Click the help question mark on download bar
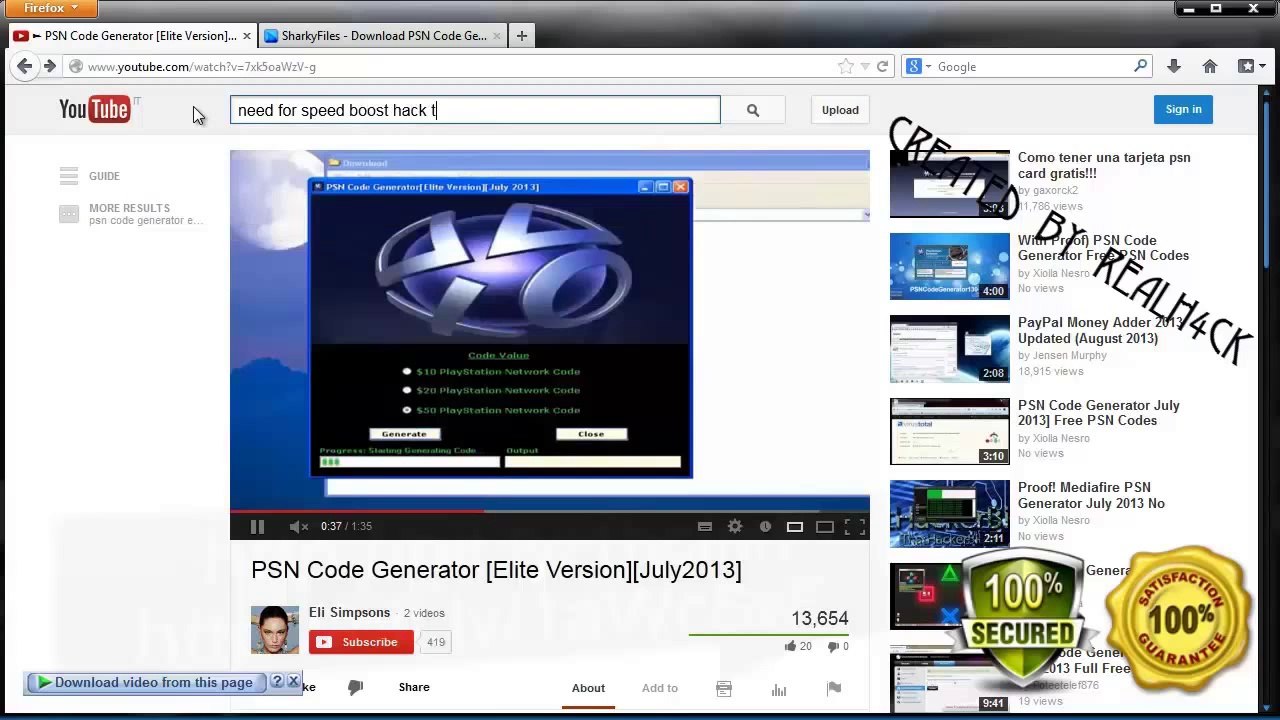Screen dimensions: 1280x720 point(278,682)
